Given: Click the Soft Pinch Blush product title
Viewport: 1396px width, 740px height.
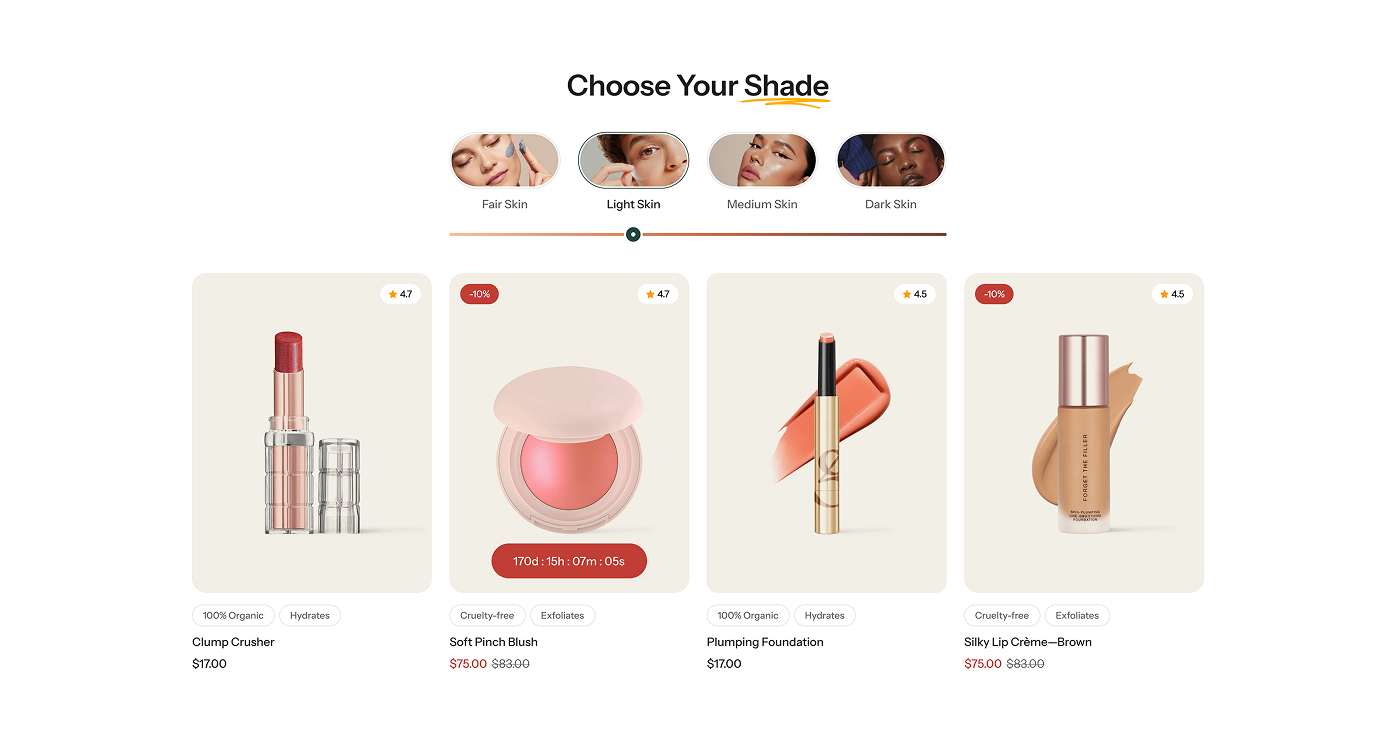Looking at the screenshot, I should pyautogui.click(x=493, y=642).
